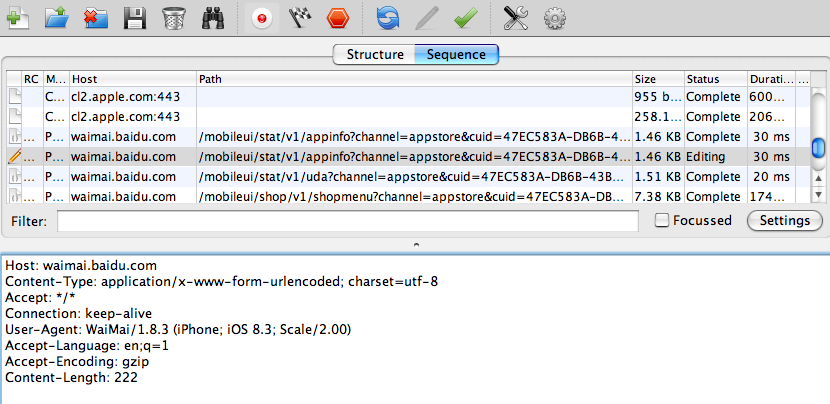Clear the session using the trash can icon
The image size is (830, 404).
click(x=174, y=19)
